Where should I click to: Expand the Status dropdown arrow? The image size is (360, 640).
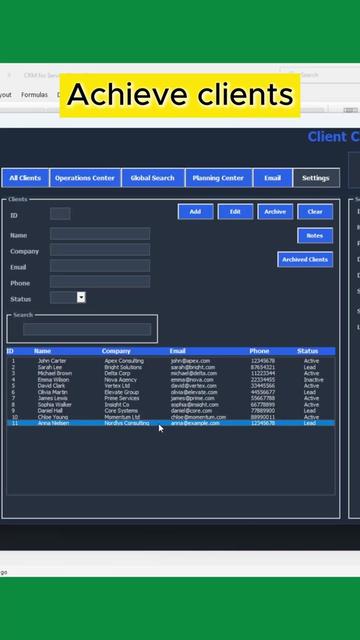click(81, 297)
